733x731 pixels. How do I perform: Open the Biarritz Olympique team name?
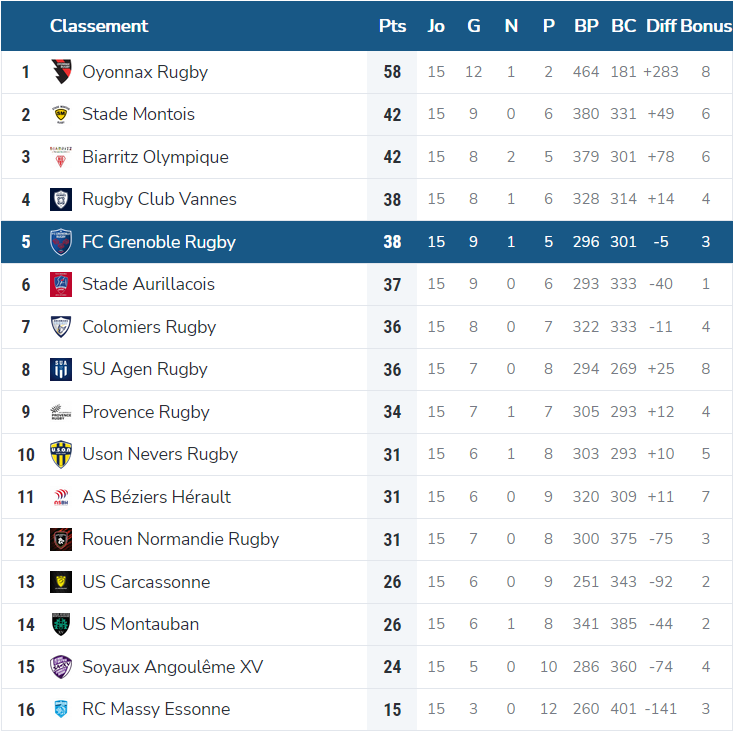point(155,157)
